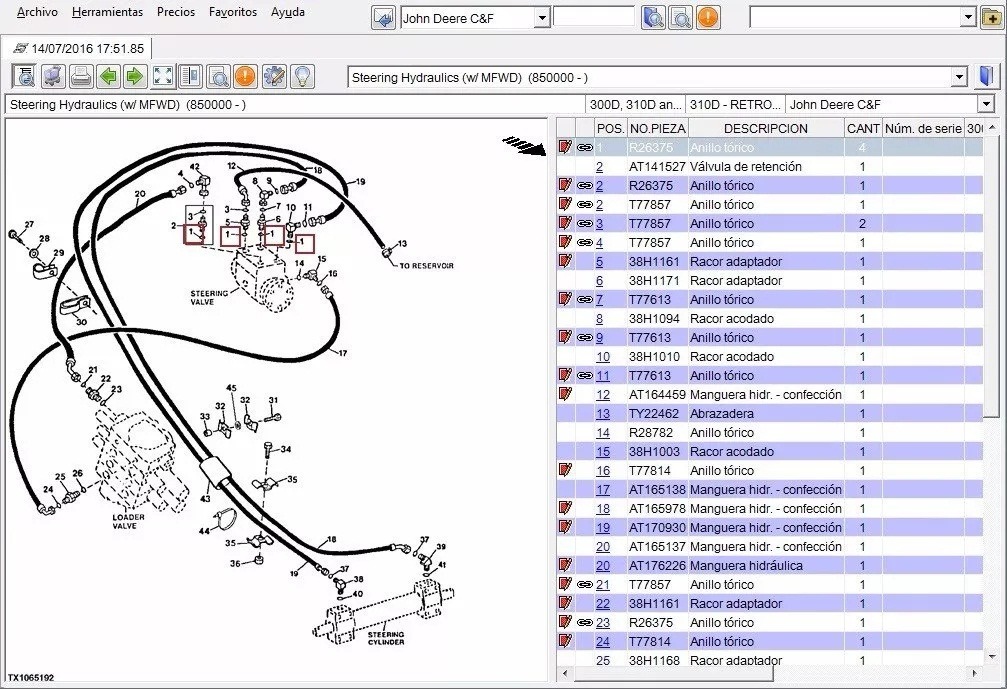The image size is (1007, 689).
Task: Go forward with the green right arrow
Action: point(135,77)
